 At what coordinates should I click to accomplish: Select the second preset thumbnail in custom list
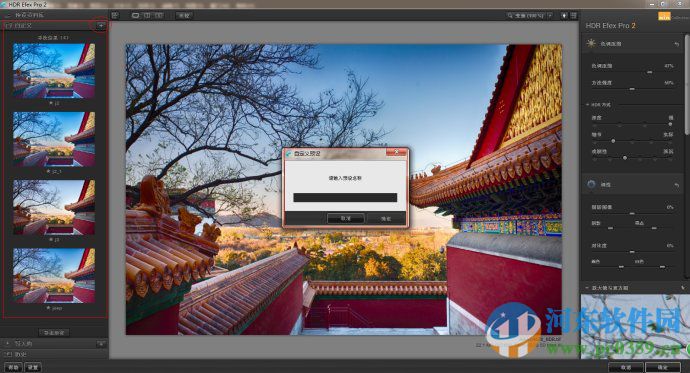[54, 139]
